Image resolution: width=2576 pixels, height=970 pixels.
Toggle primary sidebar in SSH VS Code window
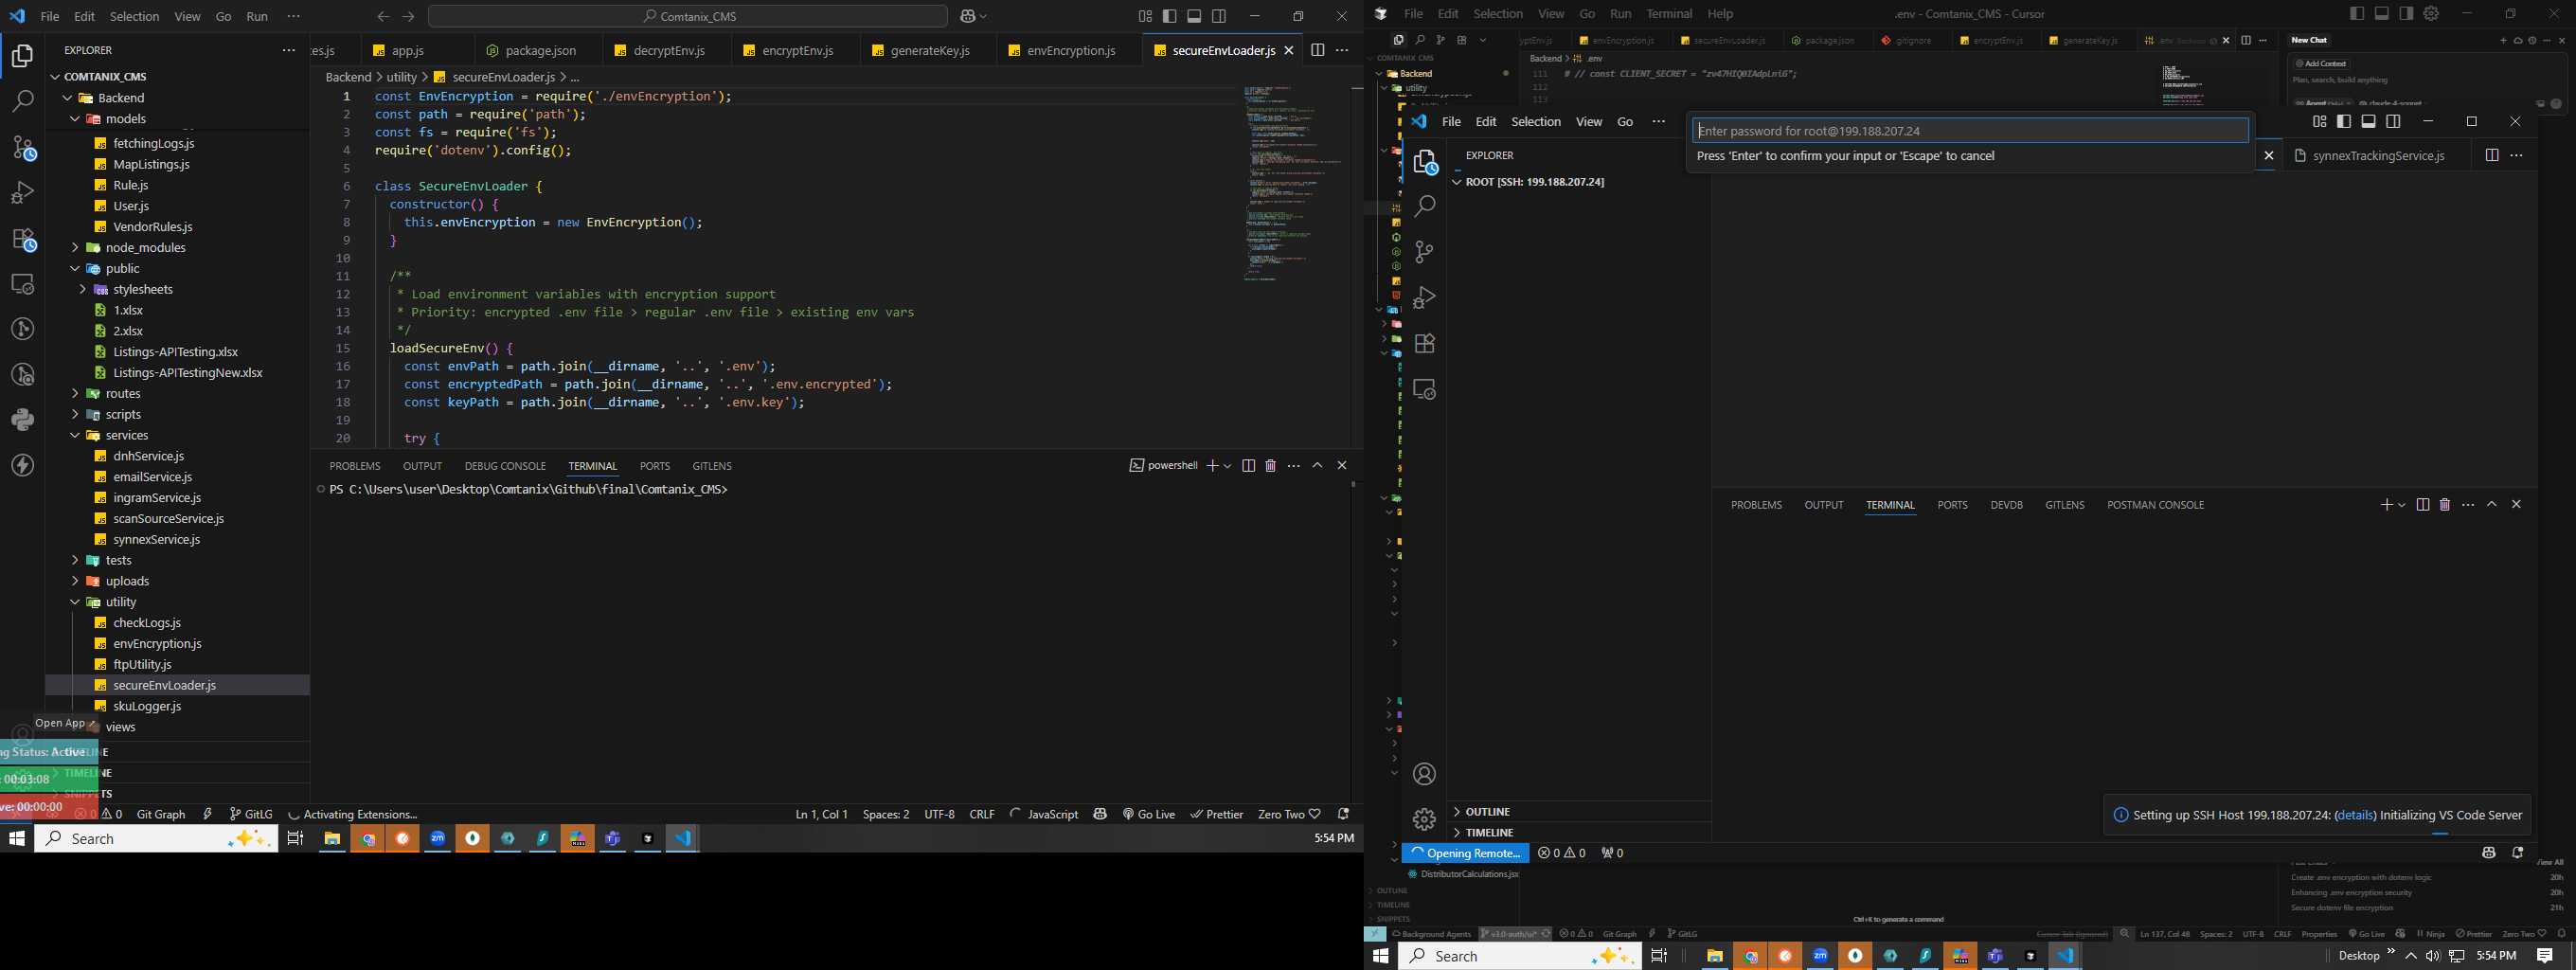point(2343,121)
